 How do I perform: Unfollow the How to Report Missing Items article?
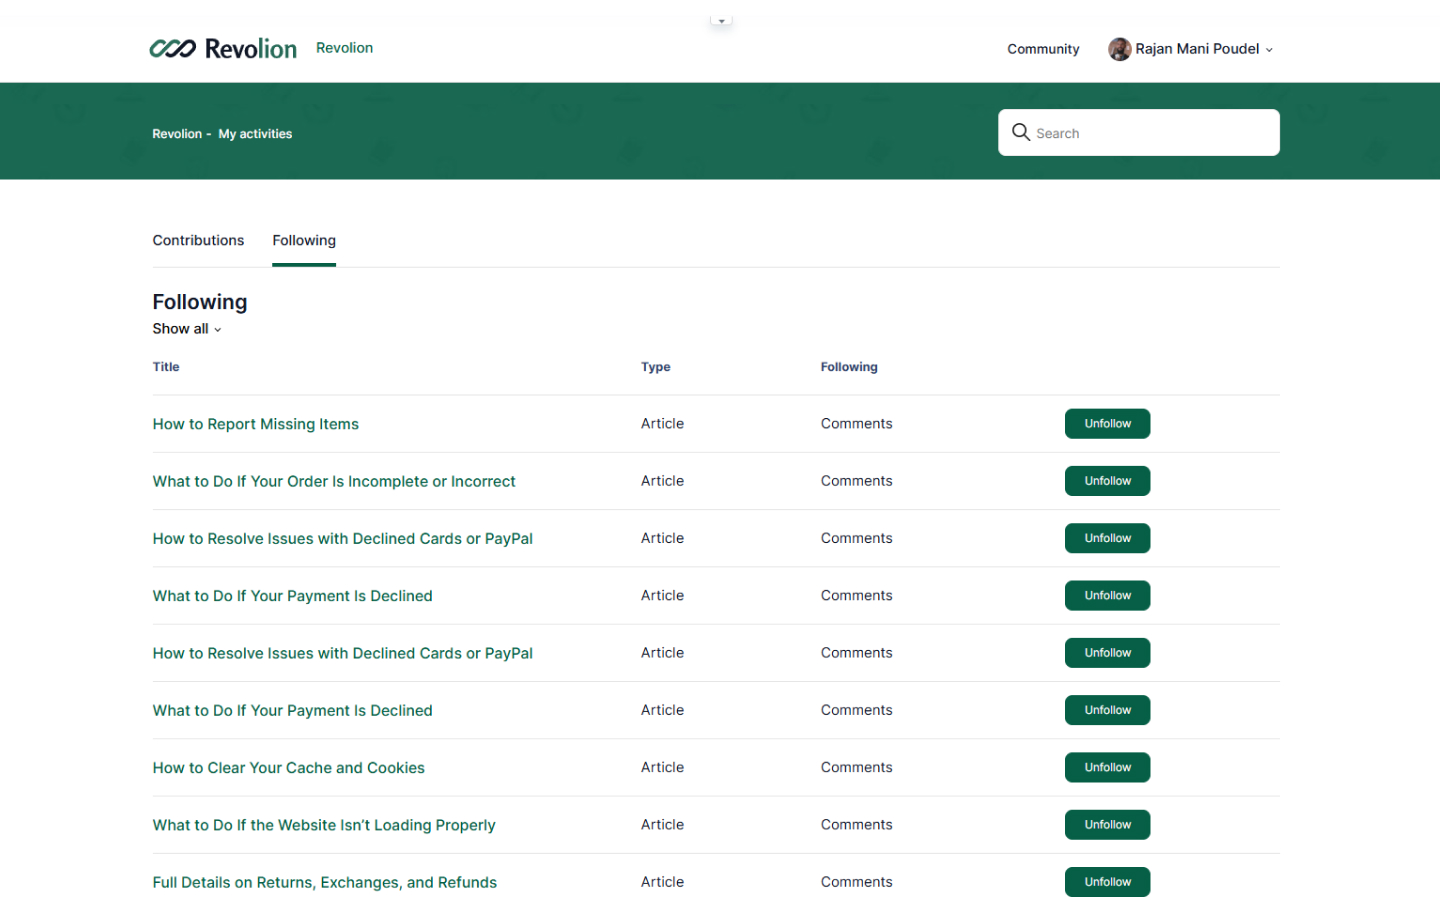[1107, 424]
